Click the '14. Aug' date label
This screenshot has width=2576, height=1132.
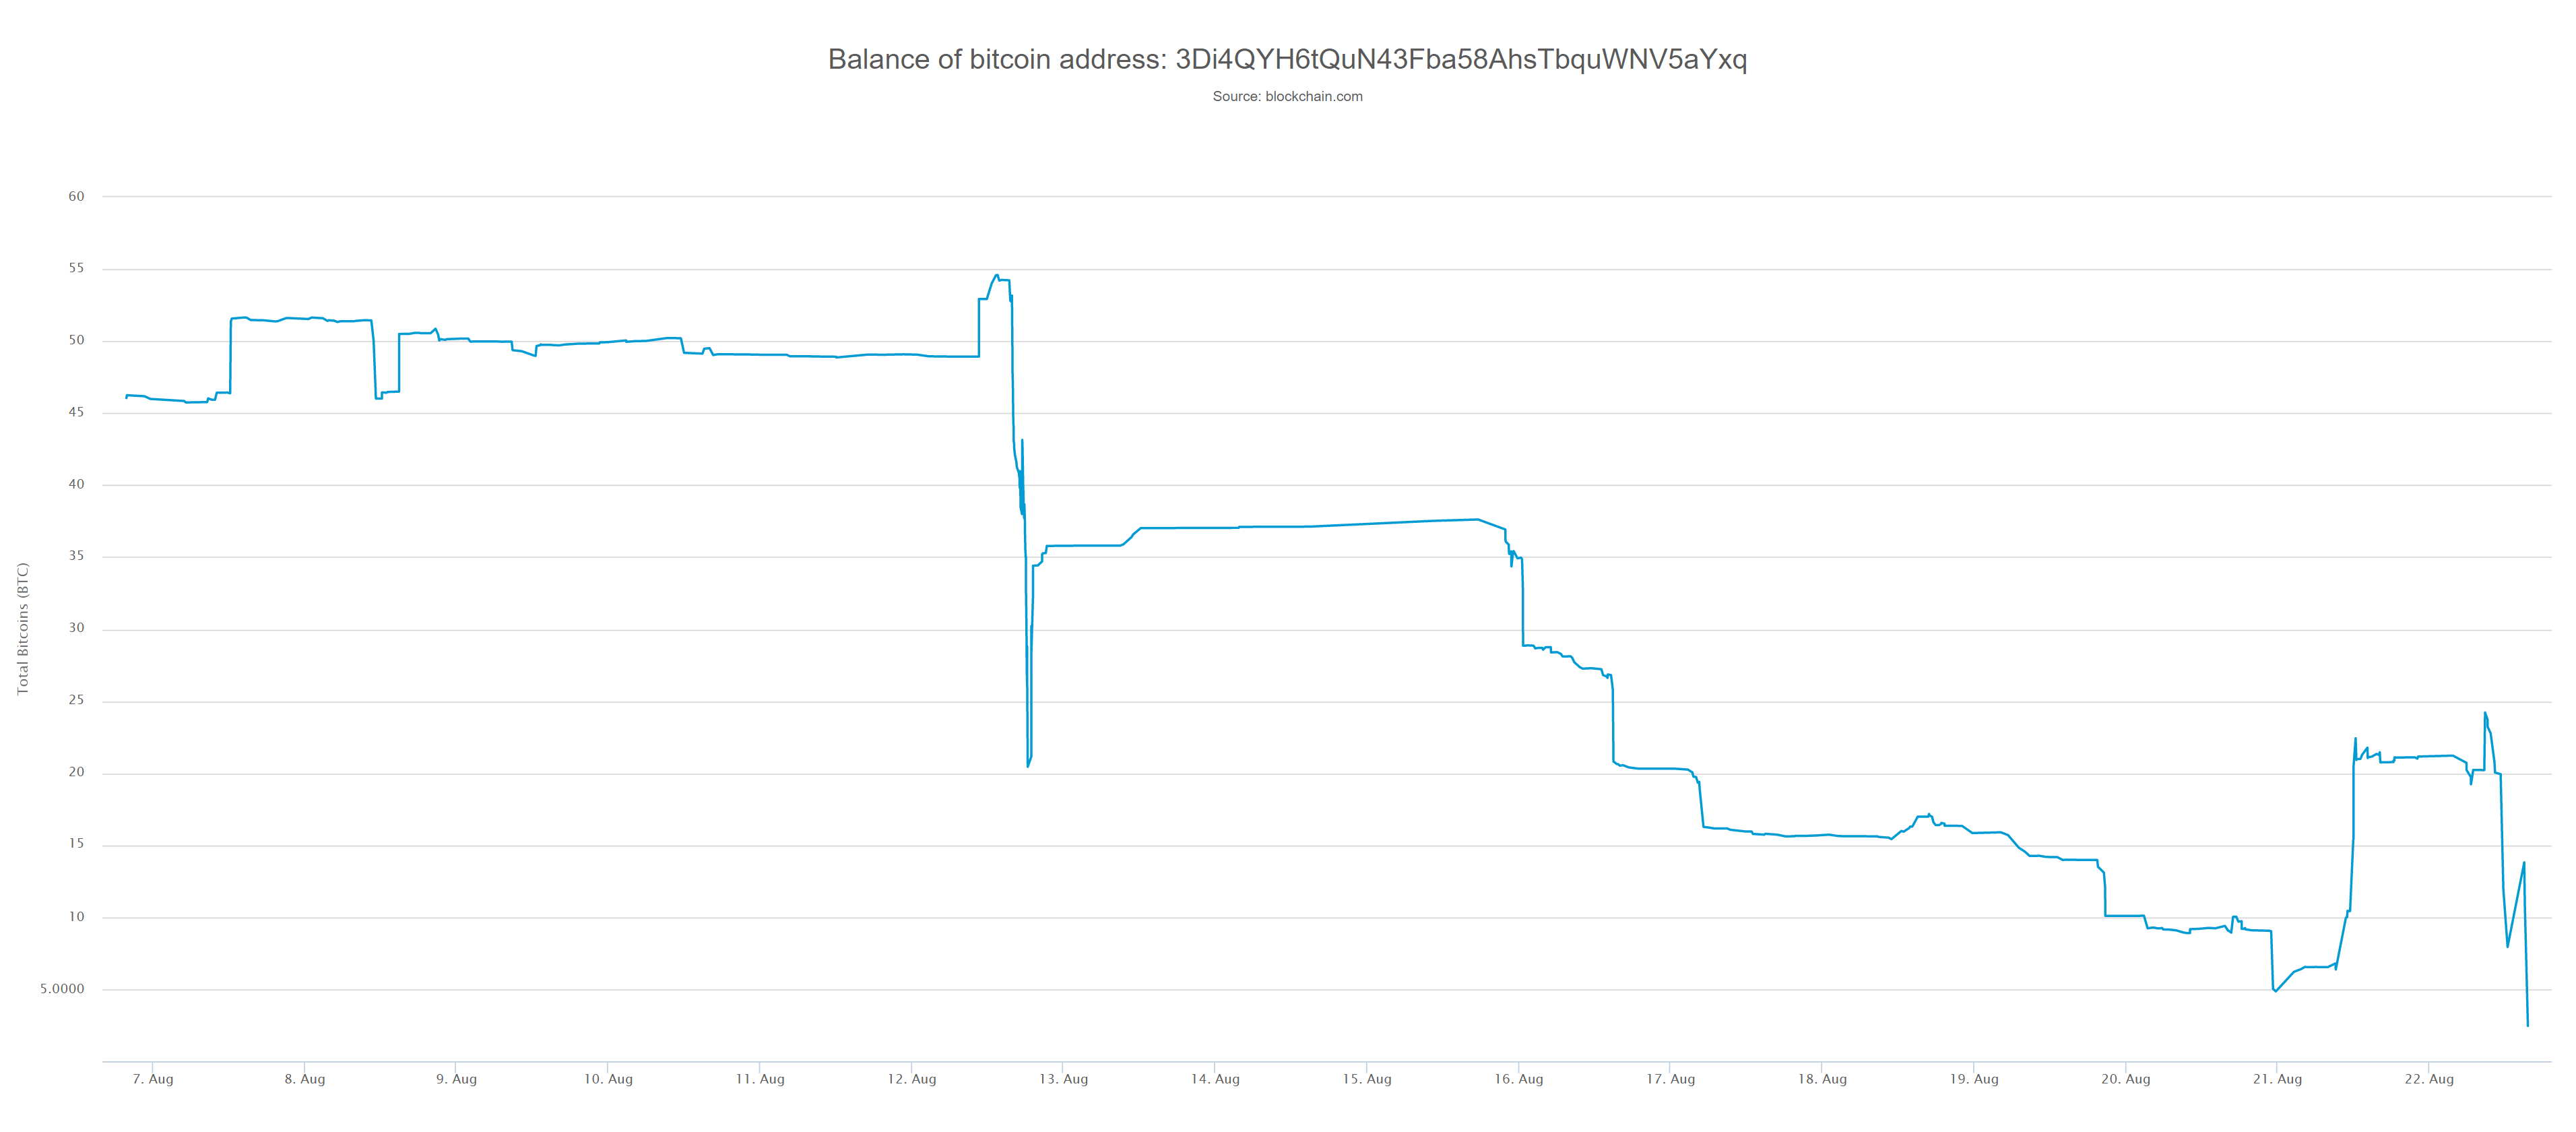(1215, 1079)
